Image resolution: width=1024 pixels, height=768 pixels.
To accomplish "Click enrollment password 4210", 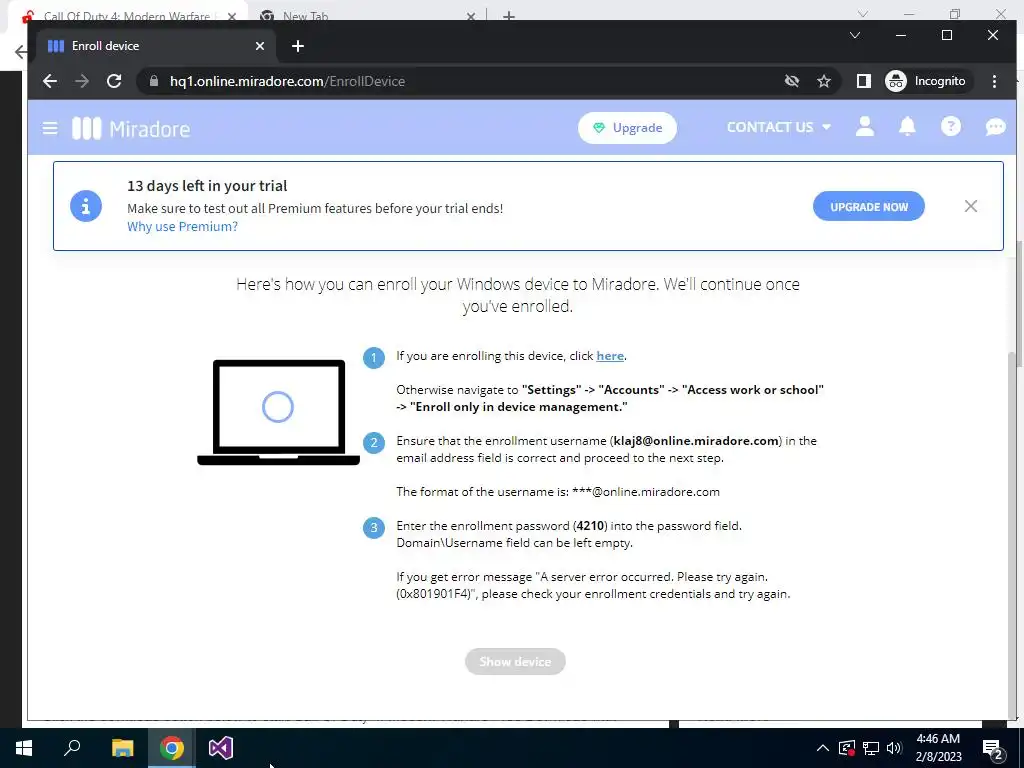I will pos(592,526).
